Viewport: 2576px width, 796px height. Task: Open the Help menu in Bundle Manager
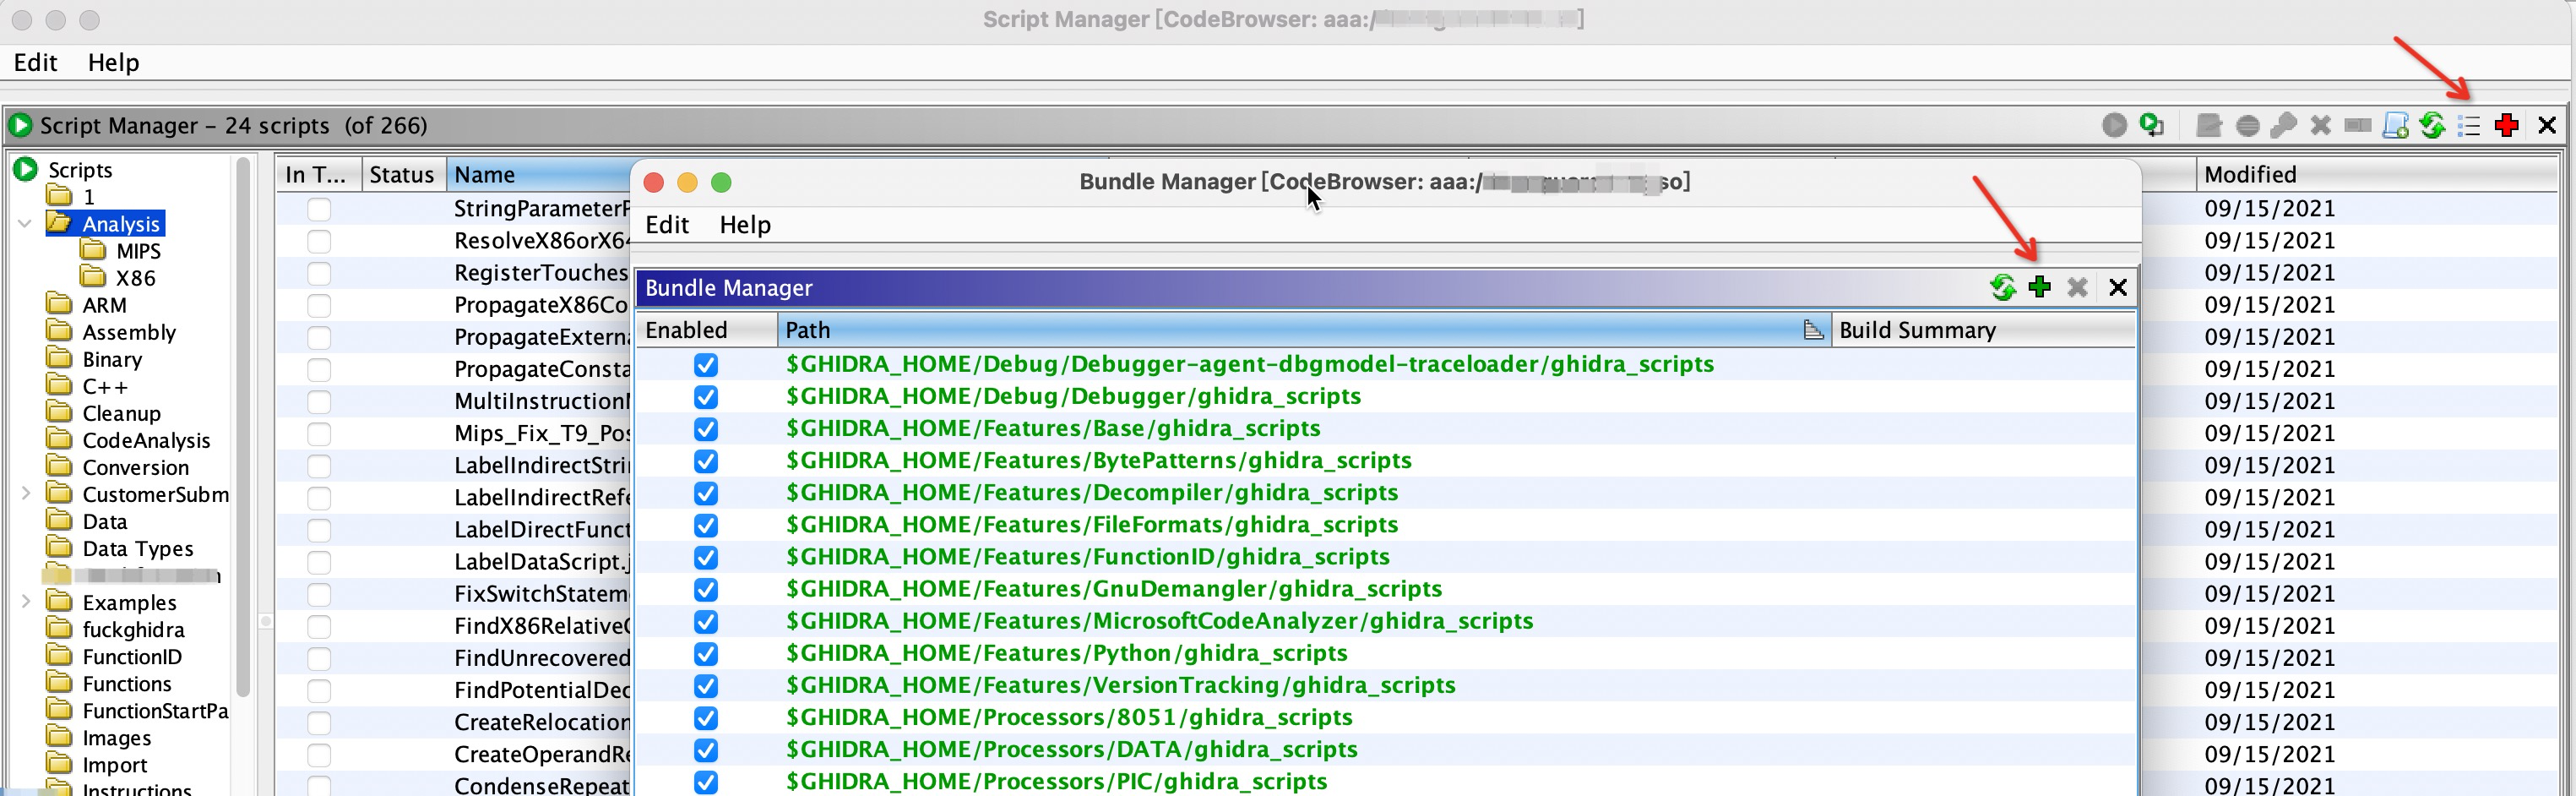click(744, 225)
